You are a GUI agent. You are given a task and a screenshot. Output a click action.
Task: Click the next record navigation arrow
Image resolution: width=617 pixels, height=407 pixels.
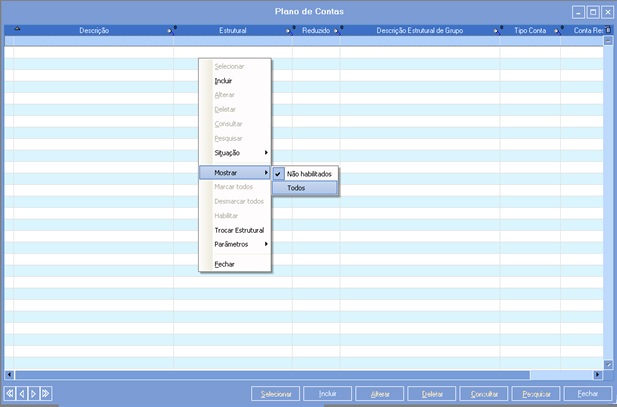point(33,393)
